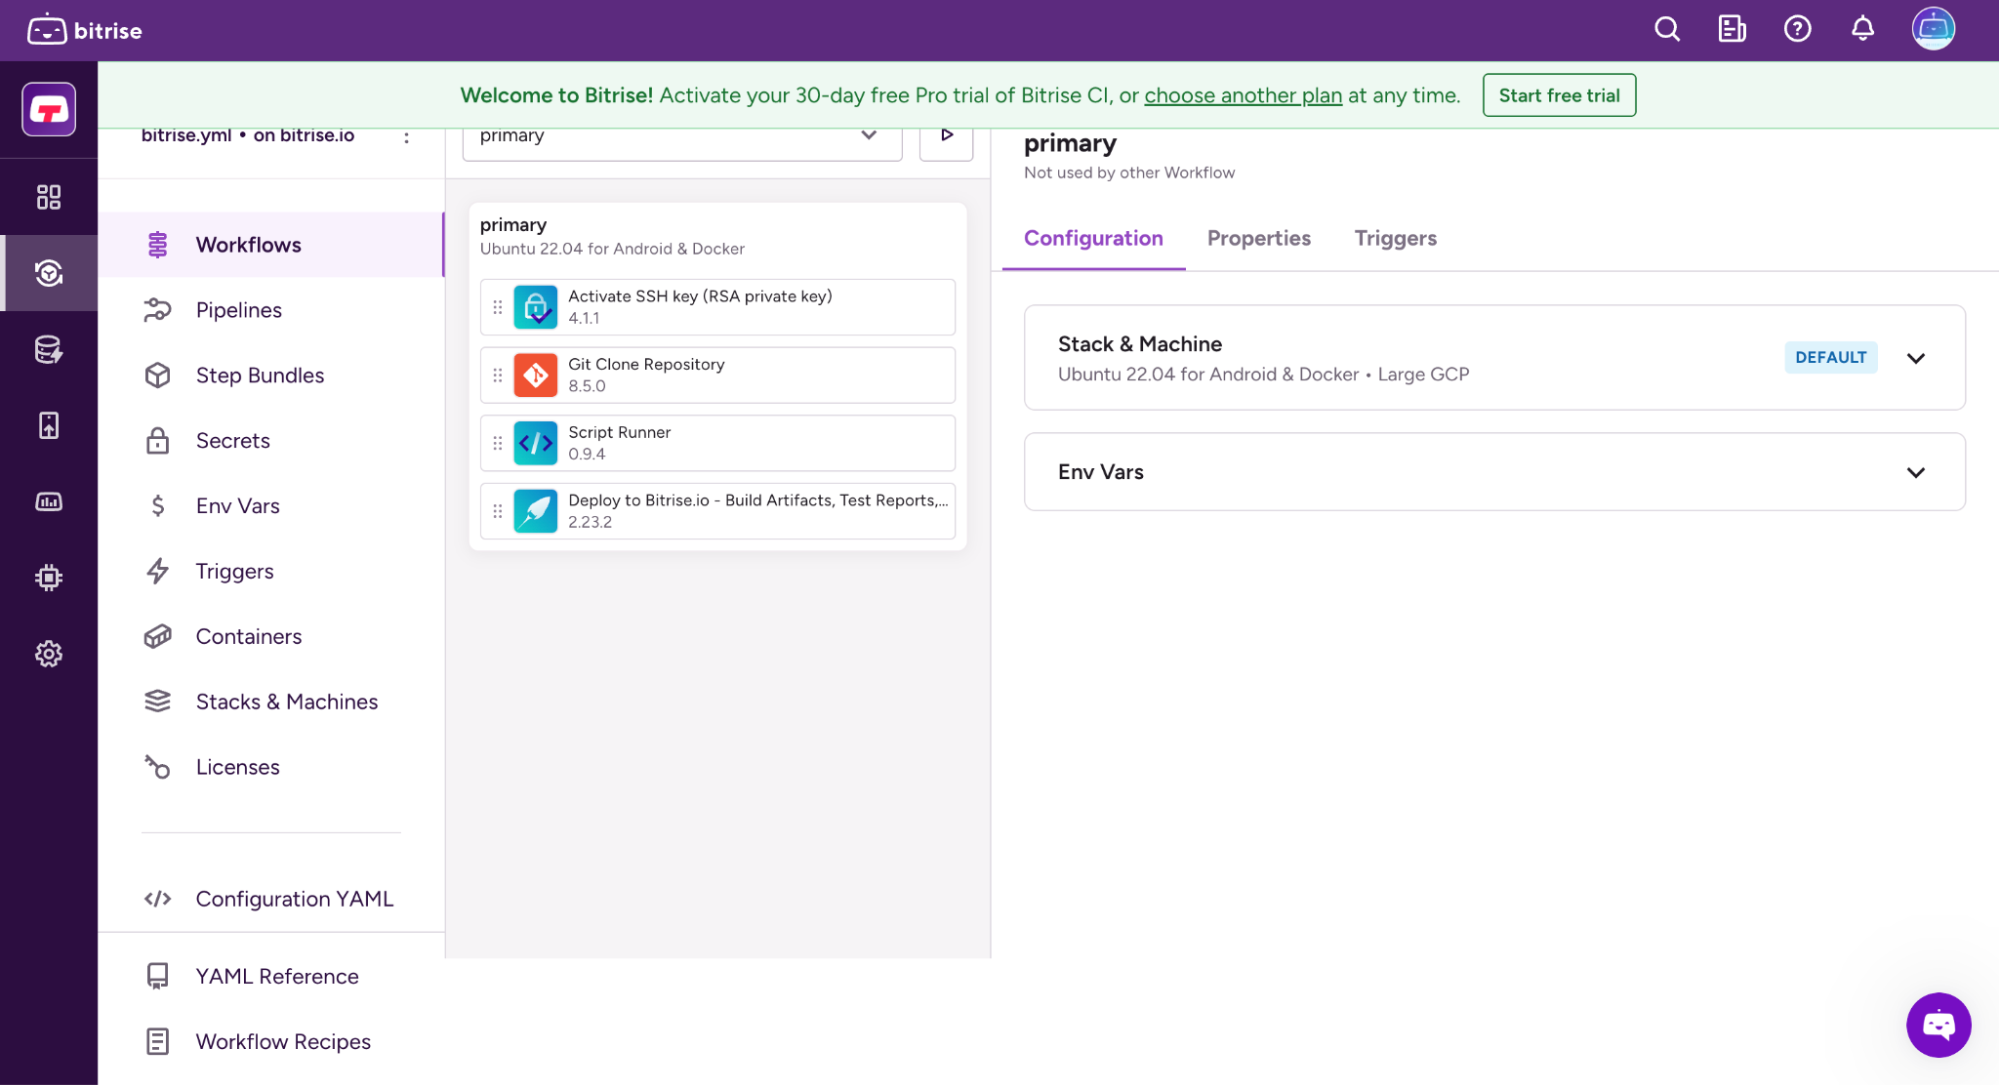This screenshot has width=1999, height=1086.
Task: Grab the drag handle of Activate SSH key
Action: 497,307
